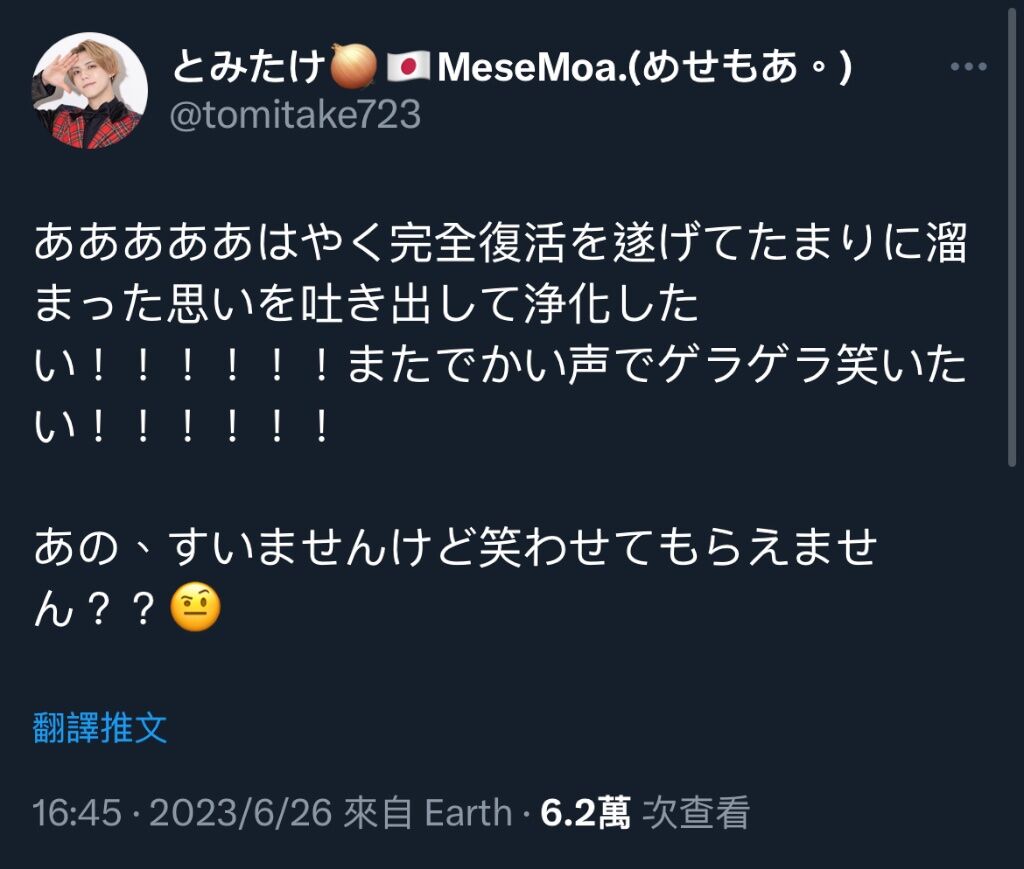The height and width of the screenshot is (869, 1024).
Task: Open the profile avatar of とみたけ
Action: 89,91
